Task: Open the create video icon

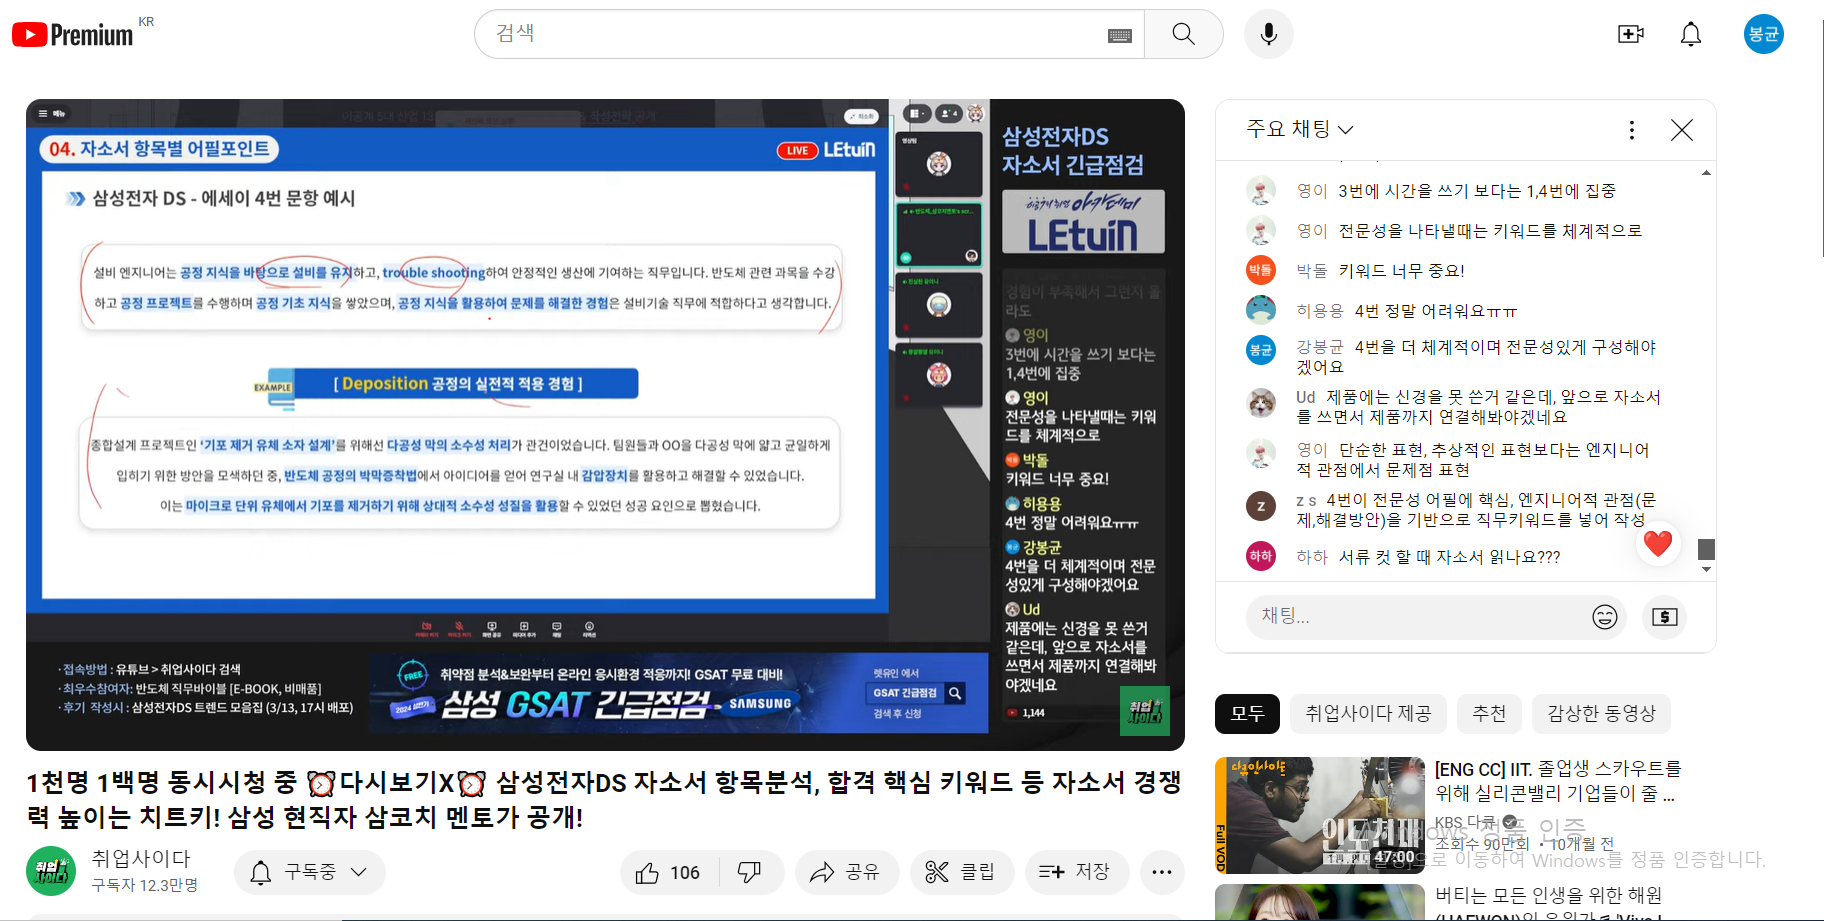Action: (1630, 34)
